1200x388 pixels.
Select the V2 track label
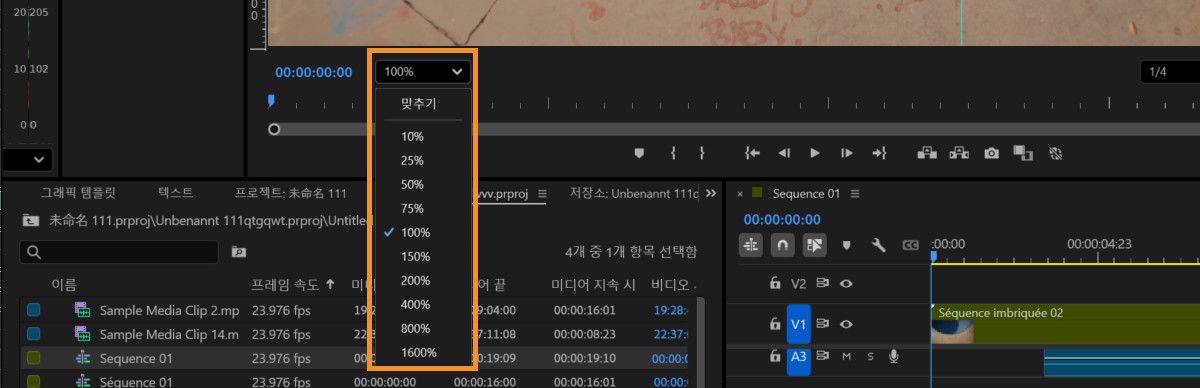click(x=798, y=283)
